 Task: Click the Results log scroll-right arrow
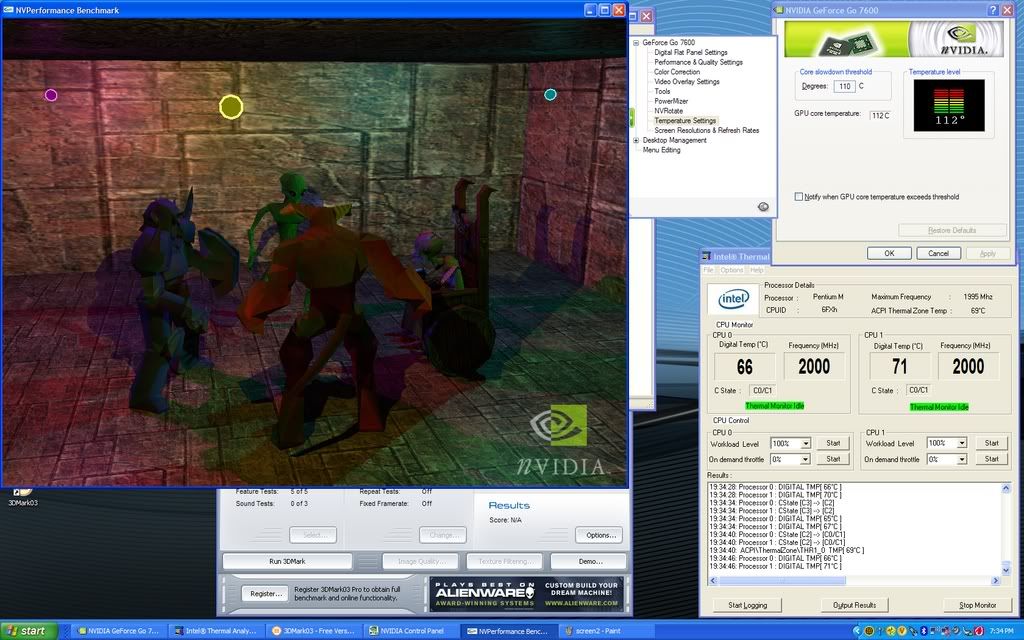(996, 581)
